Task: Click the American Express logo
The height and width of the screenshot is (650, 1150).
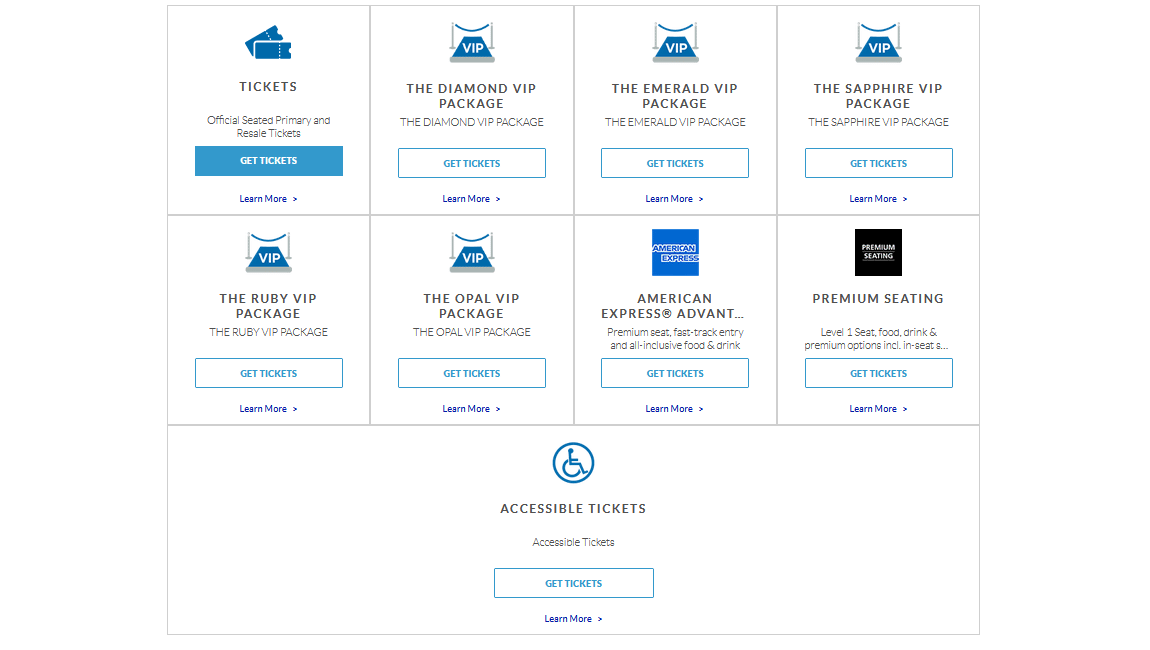Action: 675,253
